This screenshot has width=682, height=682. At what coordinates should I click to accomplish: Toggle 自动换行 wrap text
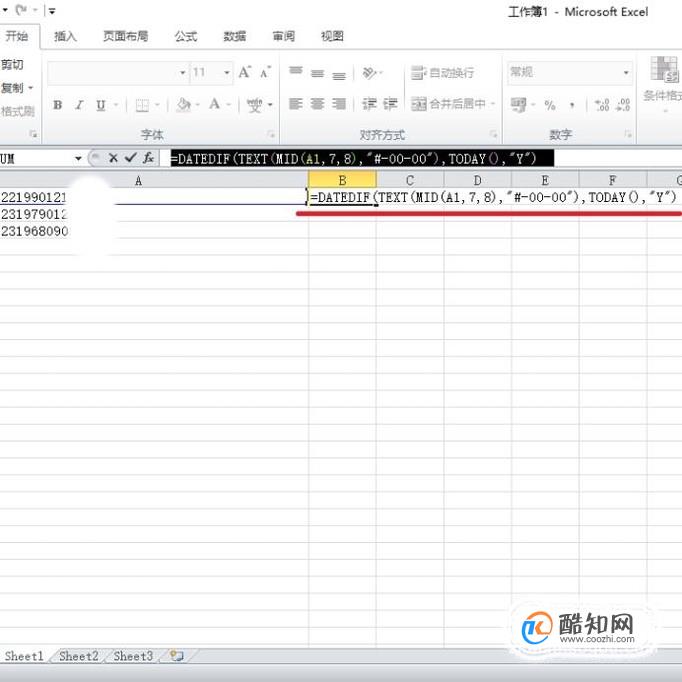point(442,73)
